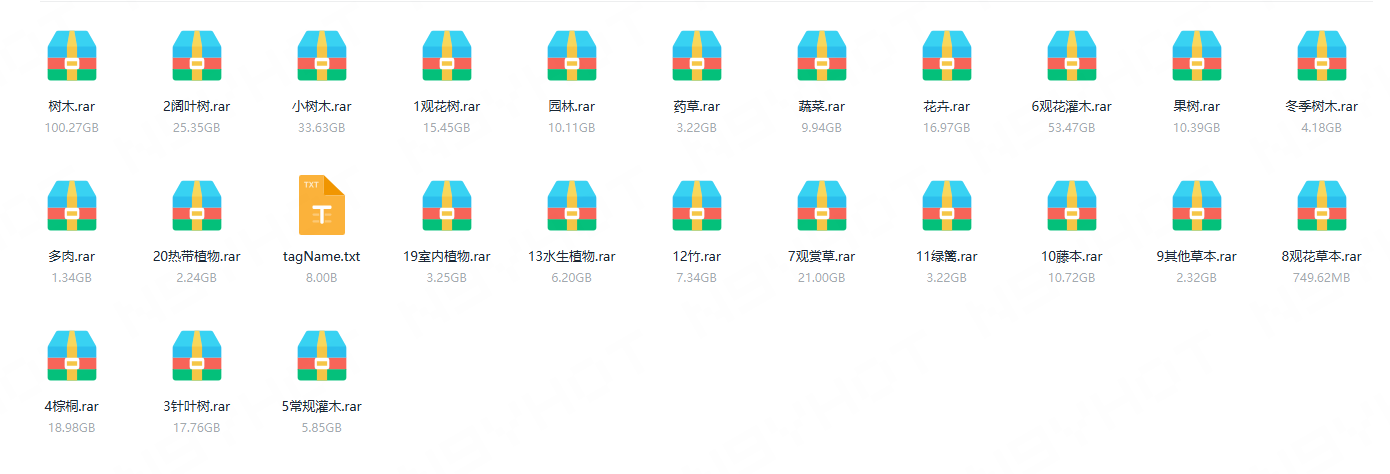Image resolution: width=1390 pixels, height=474 pixels.
Task: Select the 冬季树木.rar archive icon
Action: coord(1322,55)
